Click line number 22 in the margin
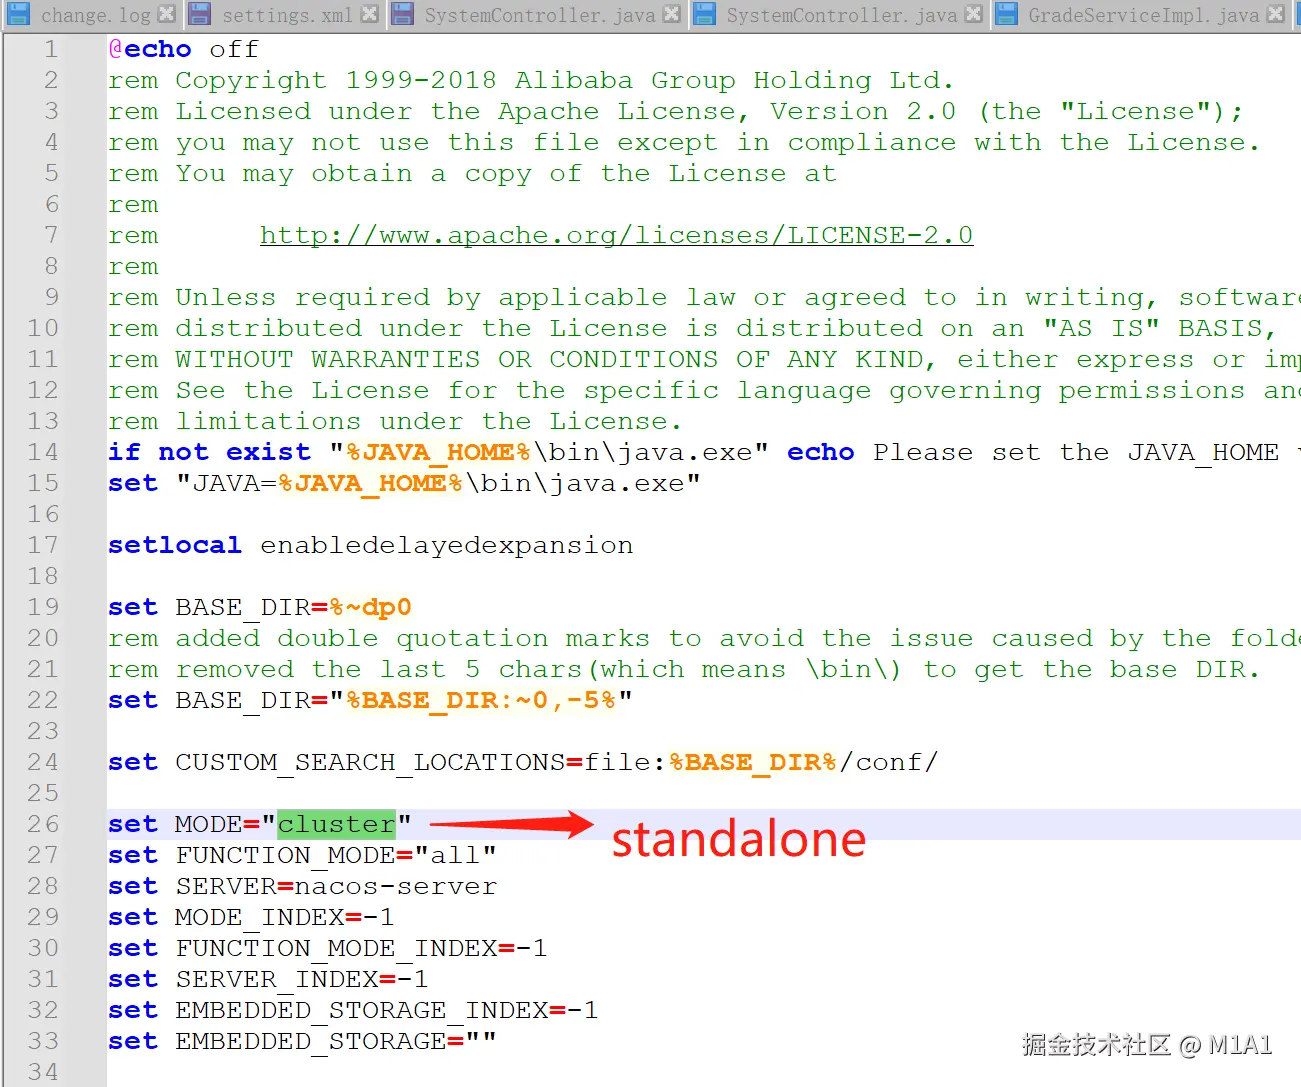The height and width of the screenshot is (1087, 1301). [43, 700]
